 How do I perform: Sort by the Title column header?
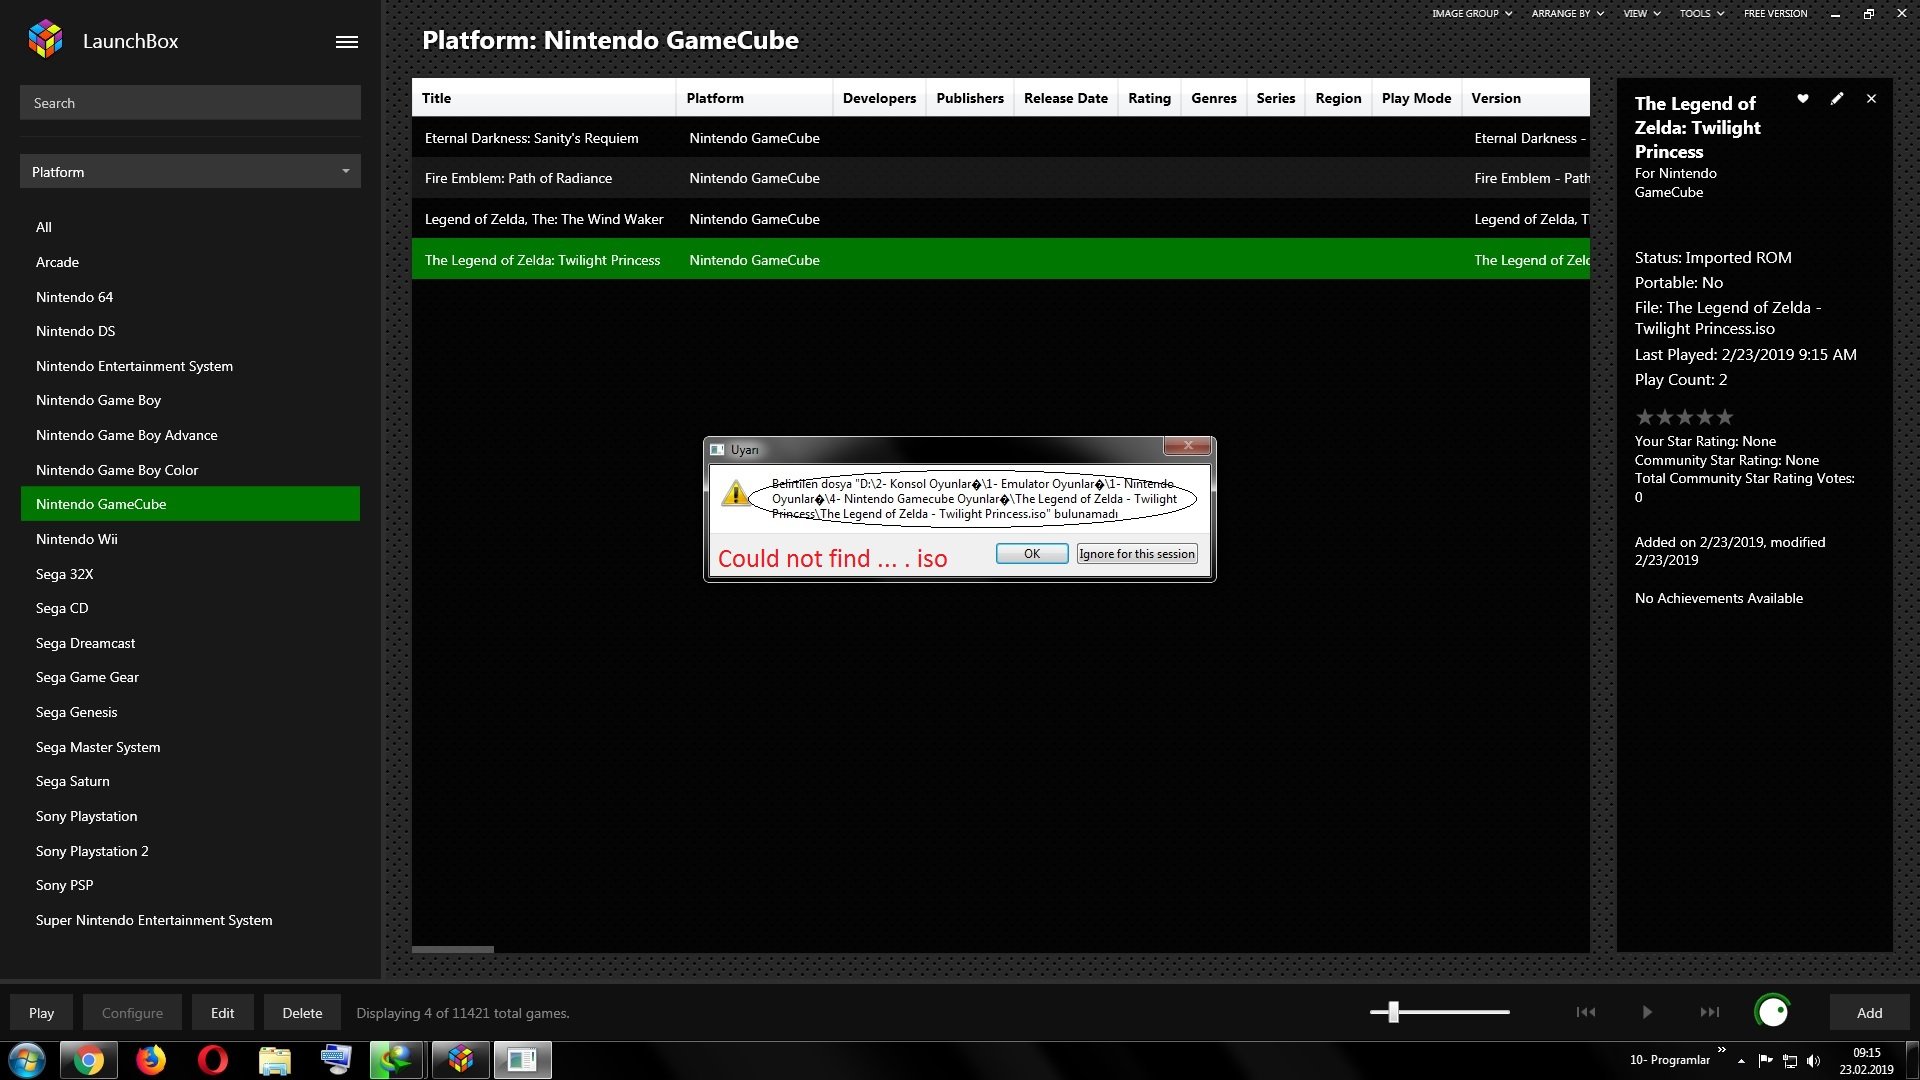click(543, 98)
